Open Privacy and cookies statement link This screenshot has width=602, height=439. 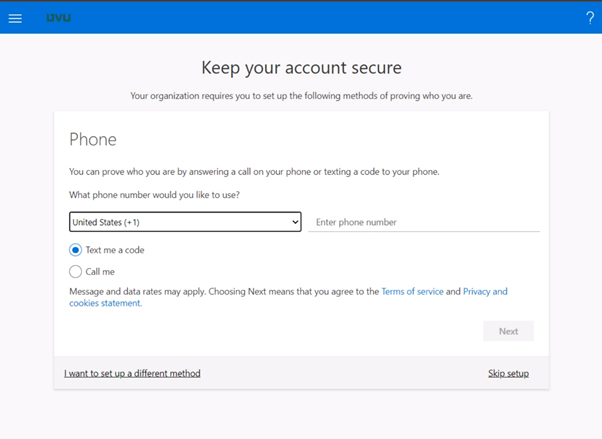tap(484, 292)
